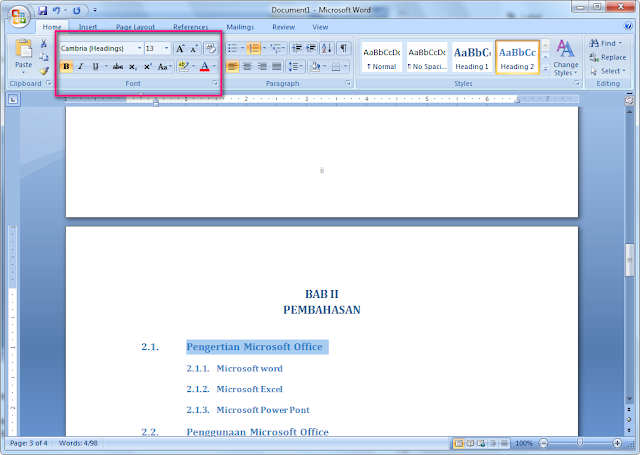
Task: Increase the paragraph indent
Action: click(311, 48)
